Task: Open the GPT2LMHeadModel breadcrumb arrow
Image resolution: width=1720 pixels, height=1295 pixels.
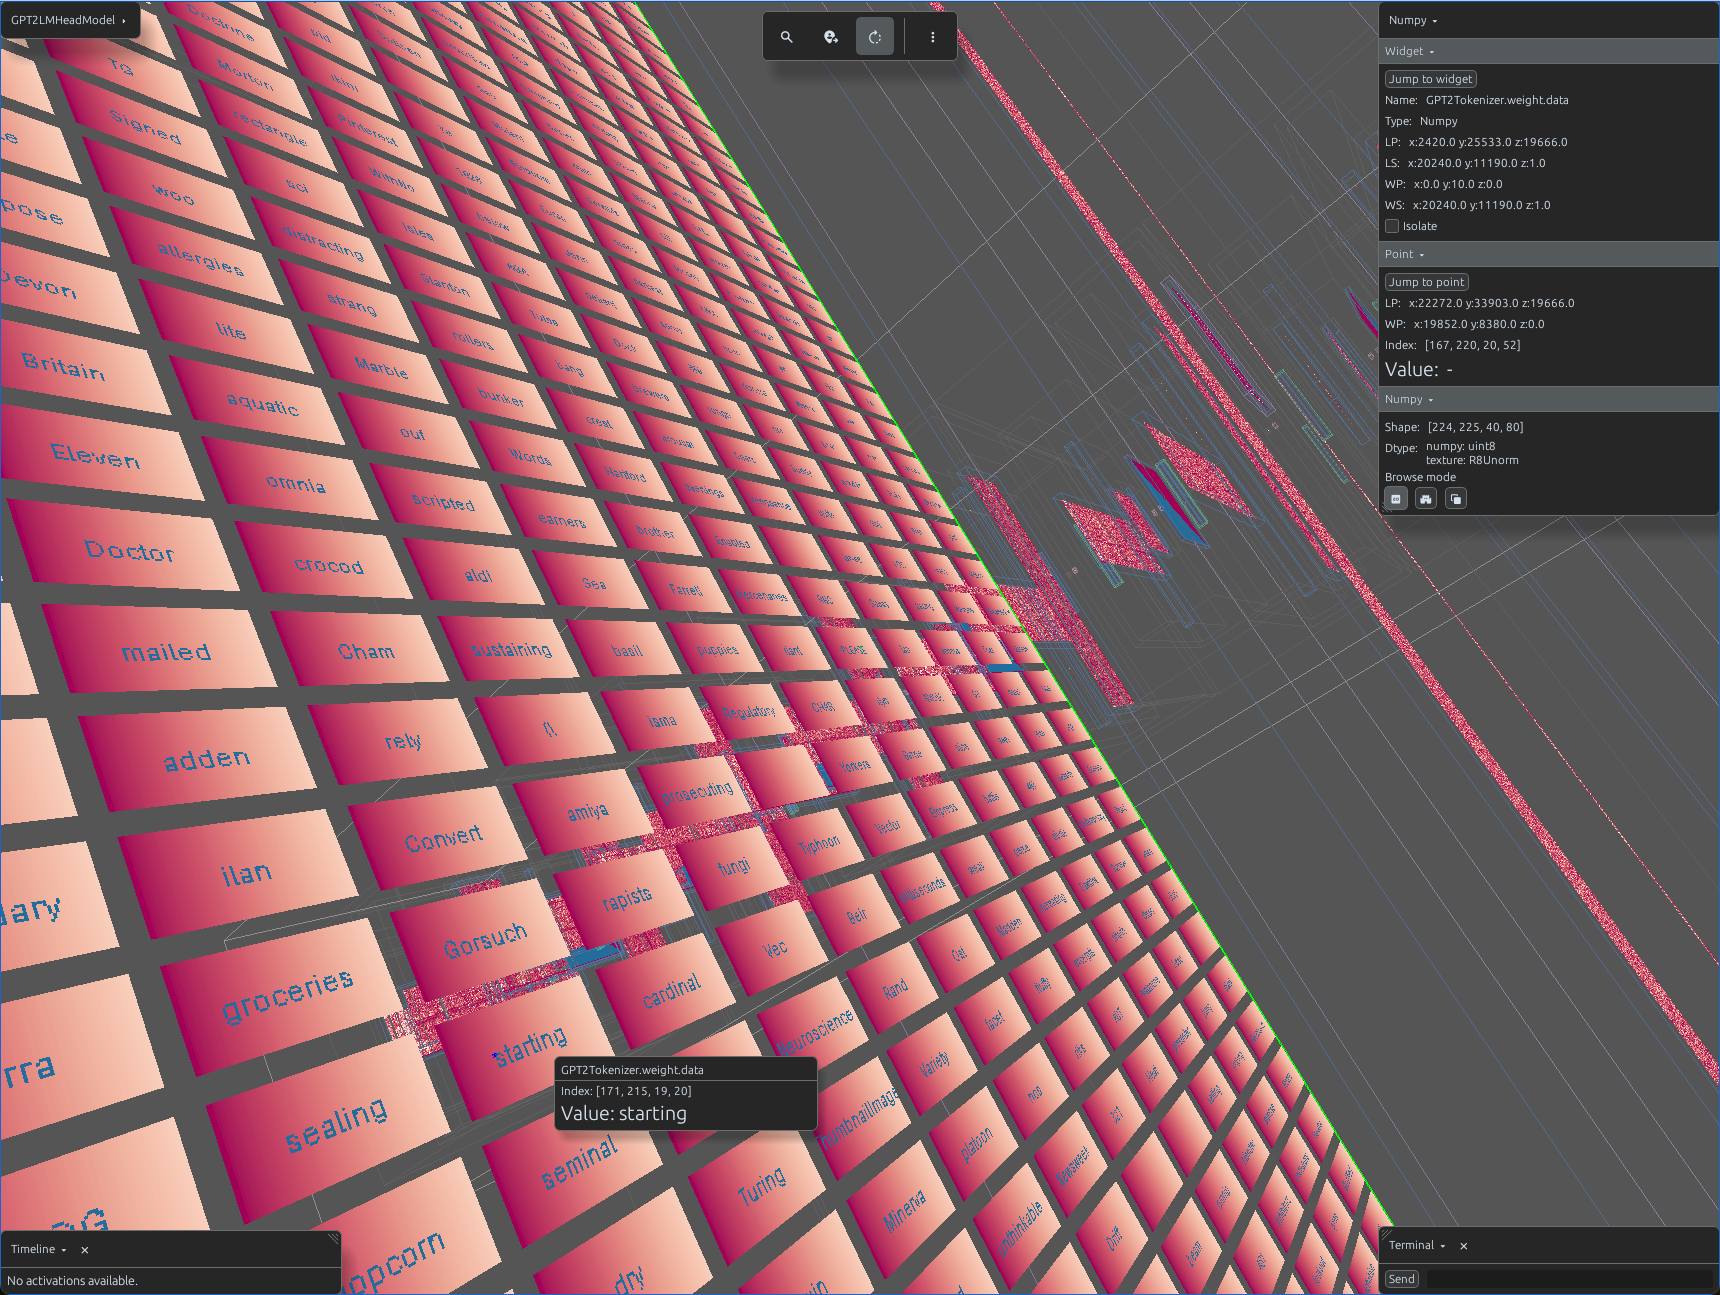Action: (x=124, y=20)
